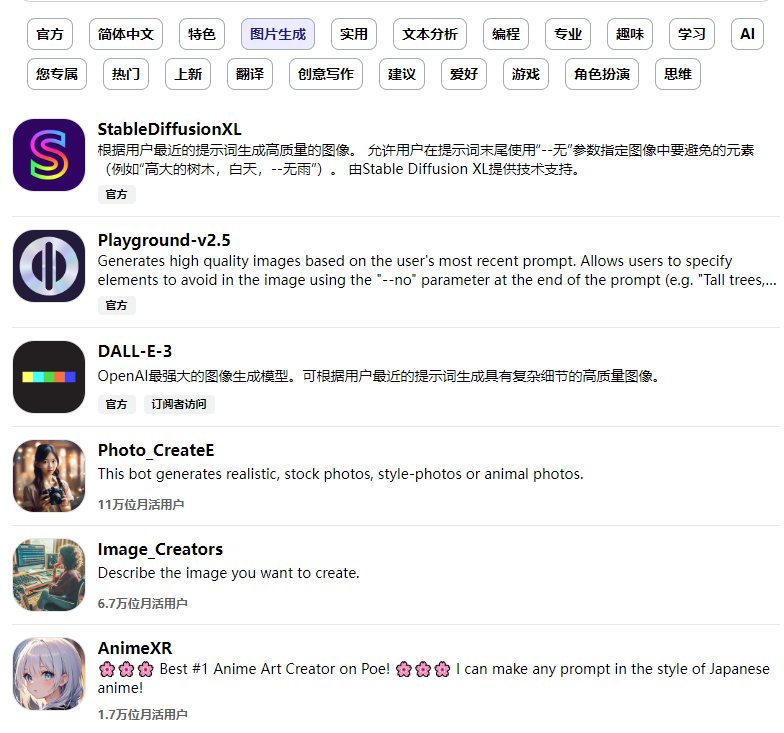Pick the 角色扮演 category chip

click(602, 74)
